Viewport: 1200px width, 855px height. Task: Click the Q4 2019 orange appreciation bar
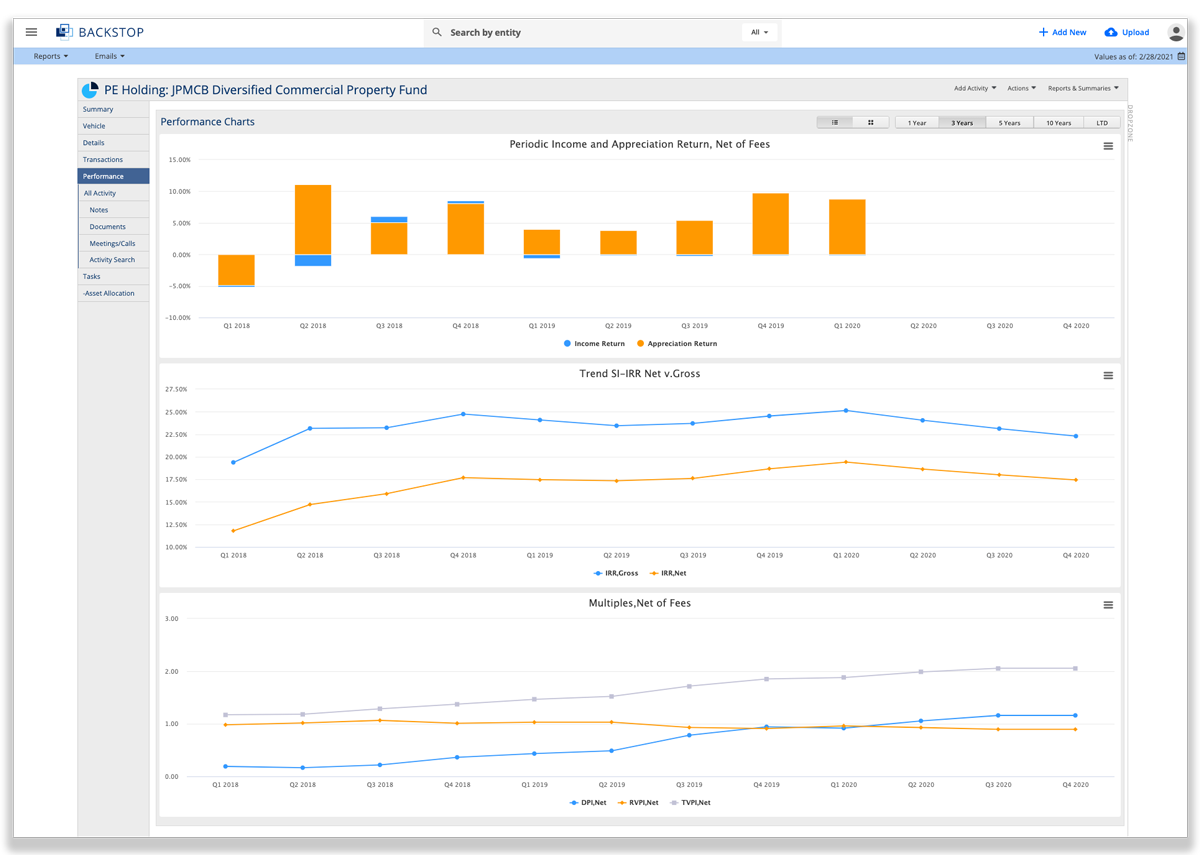click(770, 224)
